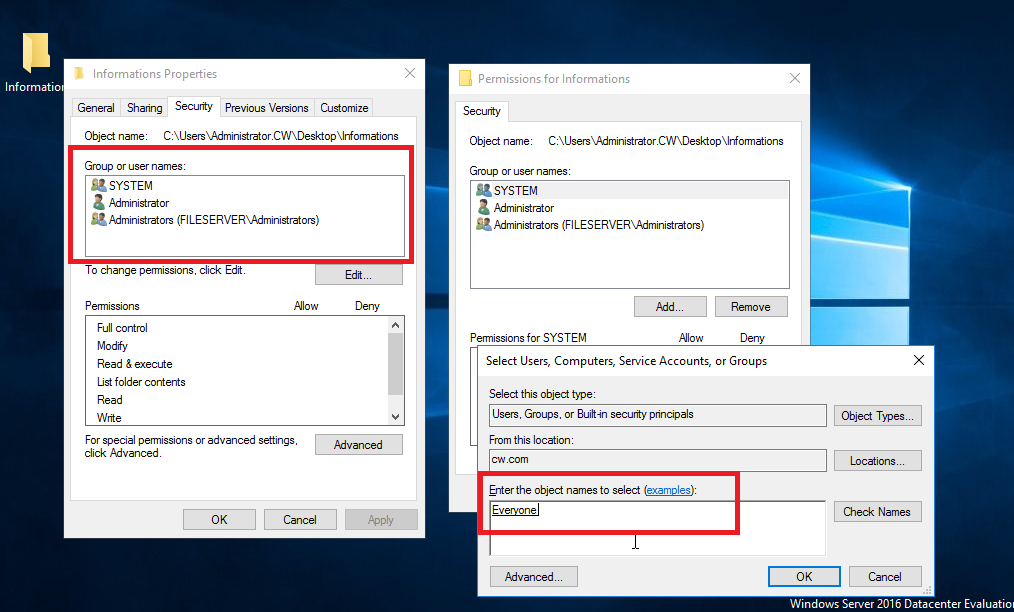Switch to the General tab
The height and width of the screenshot is (612, 1014).
coord(96,108)
